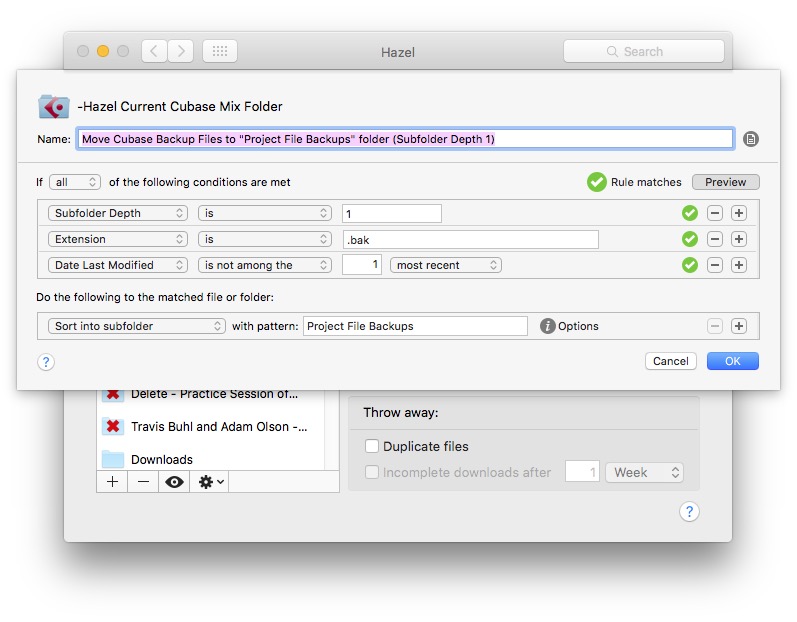Click the Cubase folder icon in rule header
Viewport: 797px width, 622px height.
53,106
